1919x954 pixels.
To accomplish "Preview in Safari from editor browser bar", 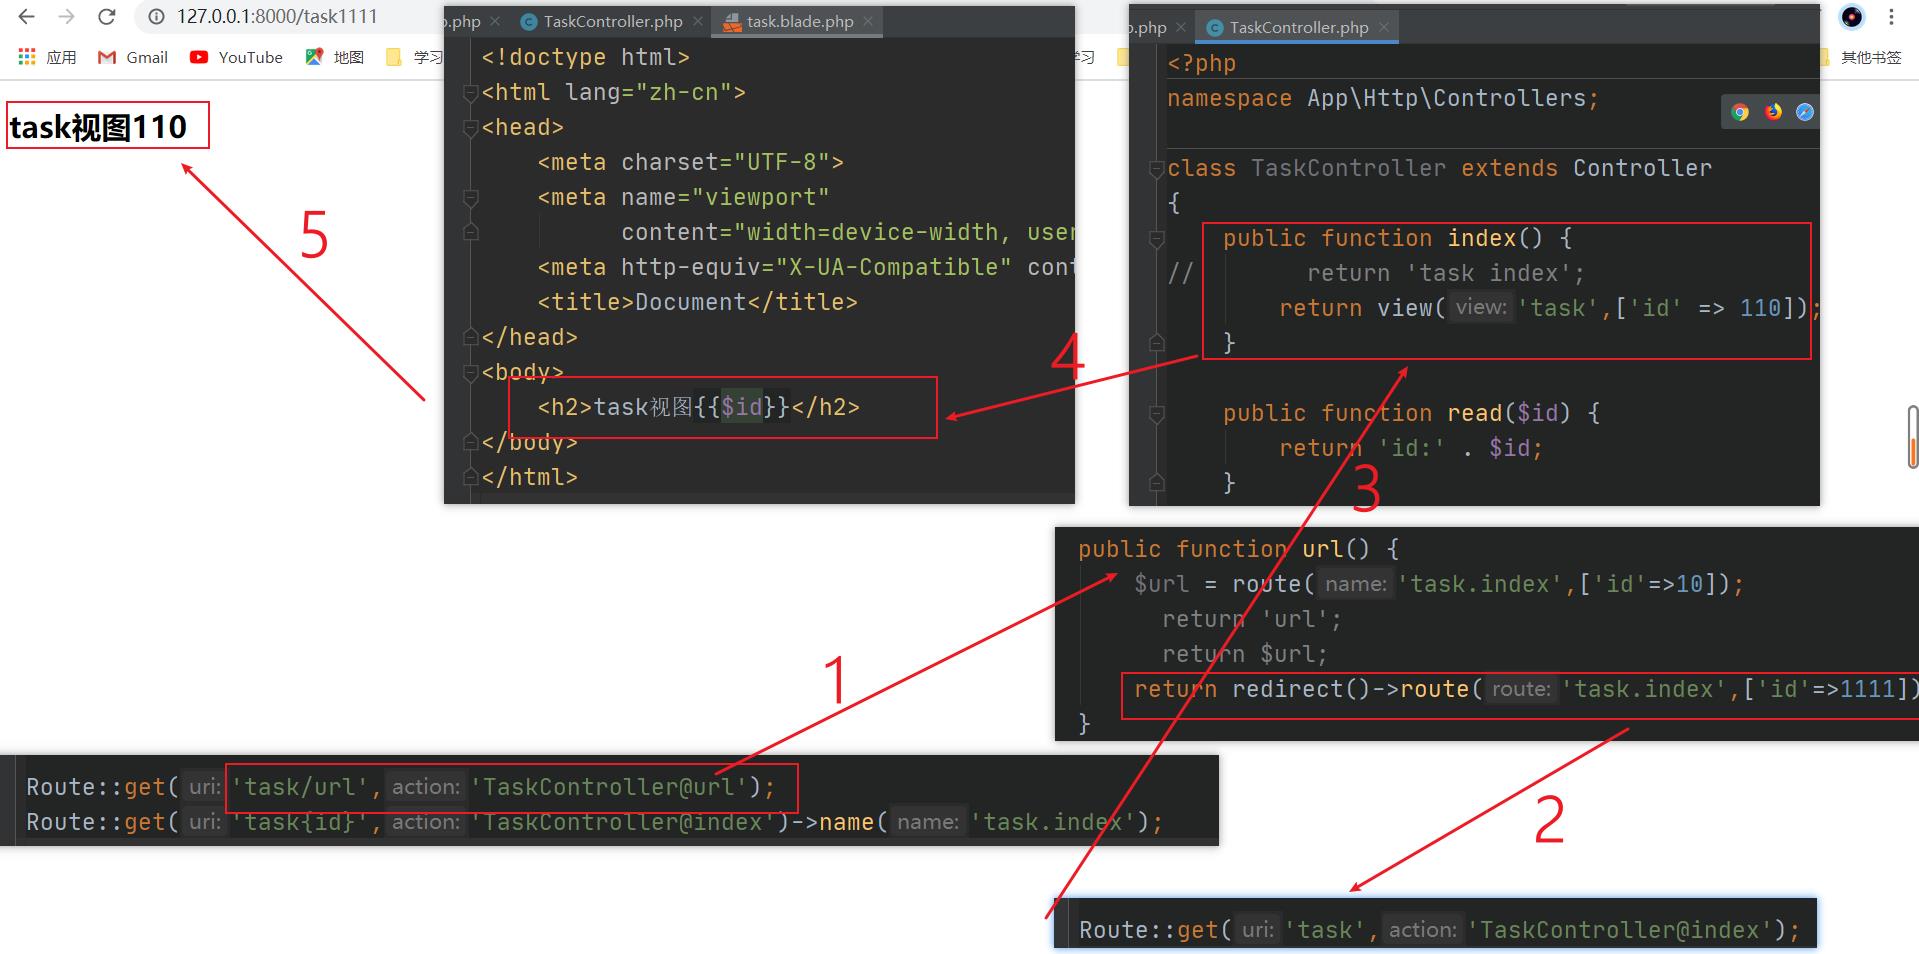I will coord(1805,112).
